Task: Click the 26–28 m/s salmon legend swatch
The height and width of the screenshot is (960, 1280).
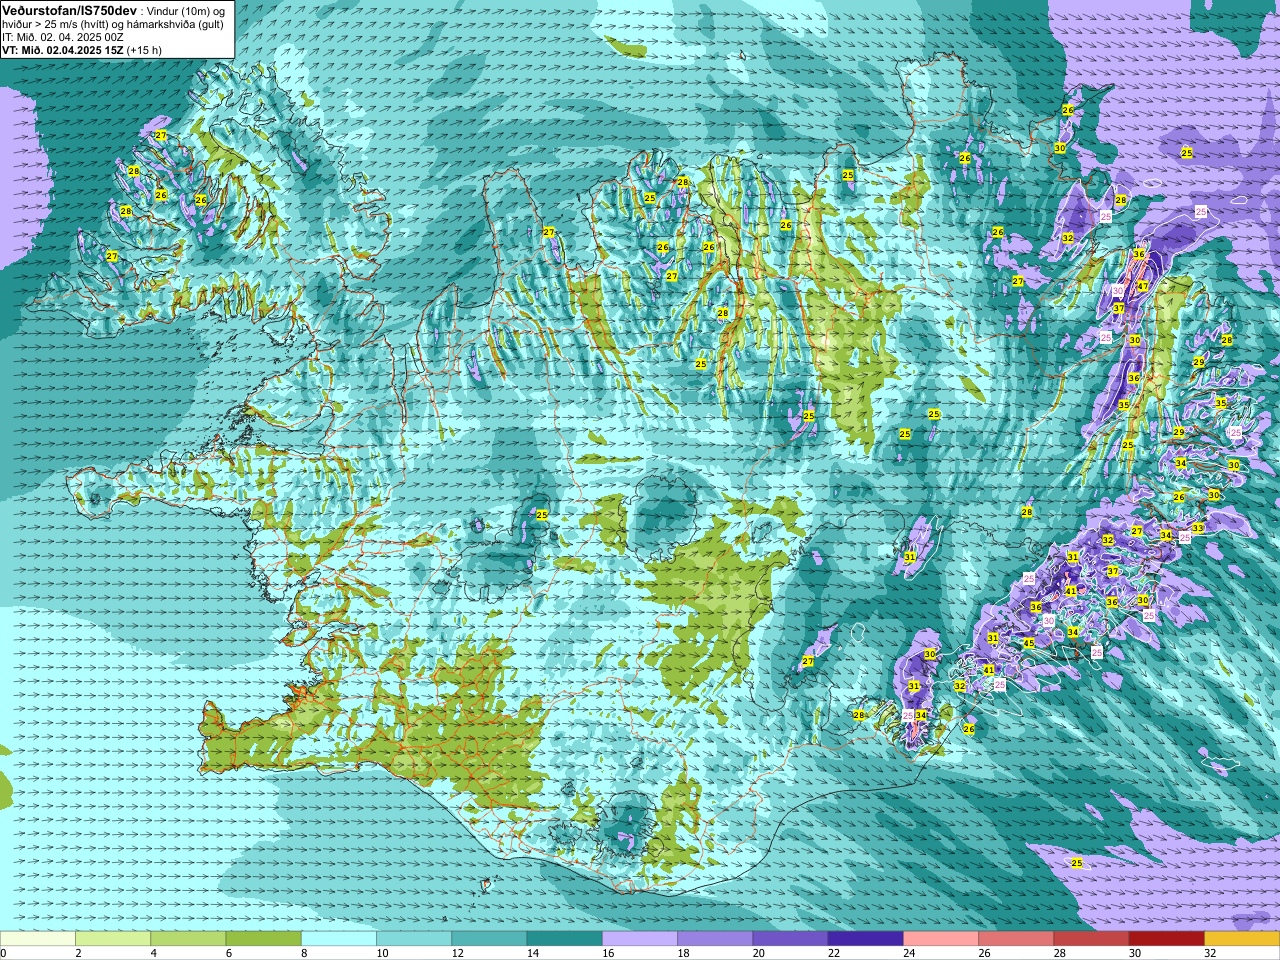Action: (1016, 939)
